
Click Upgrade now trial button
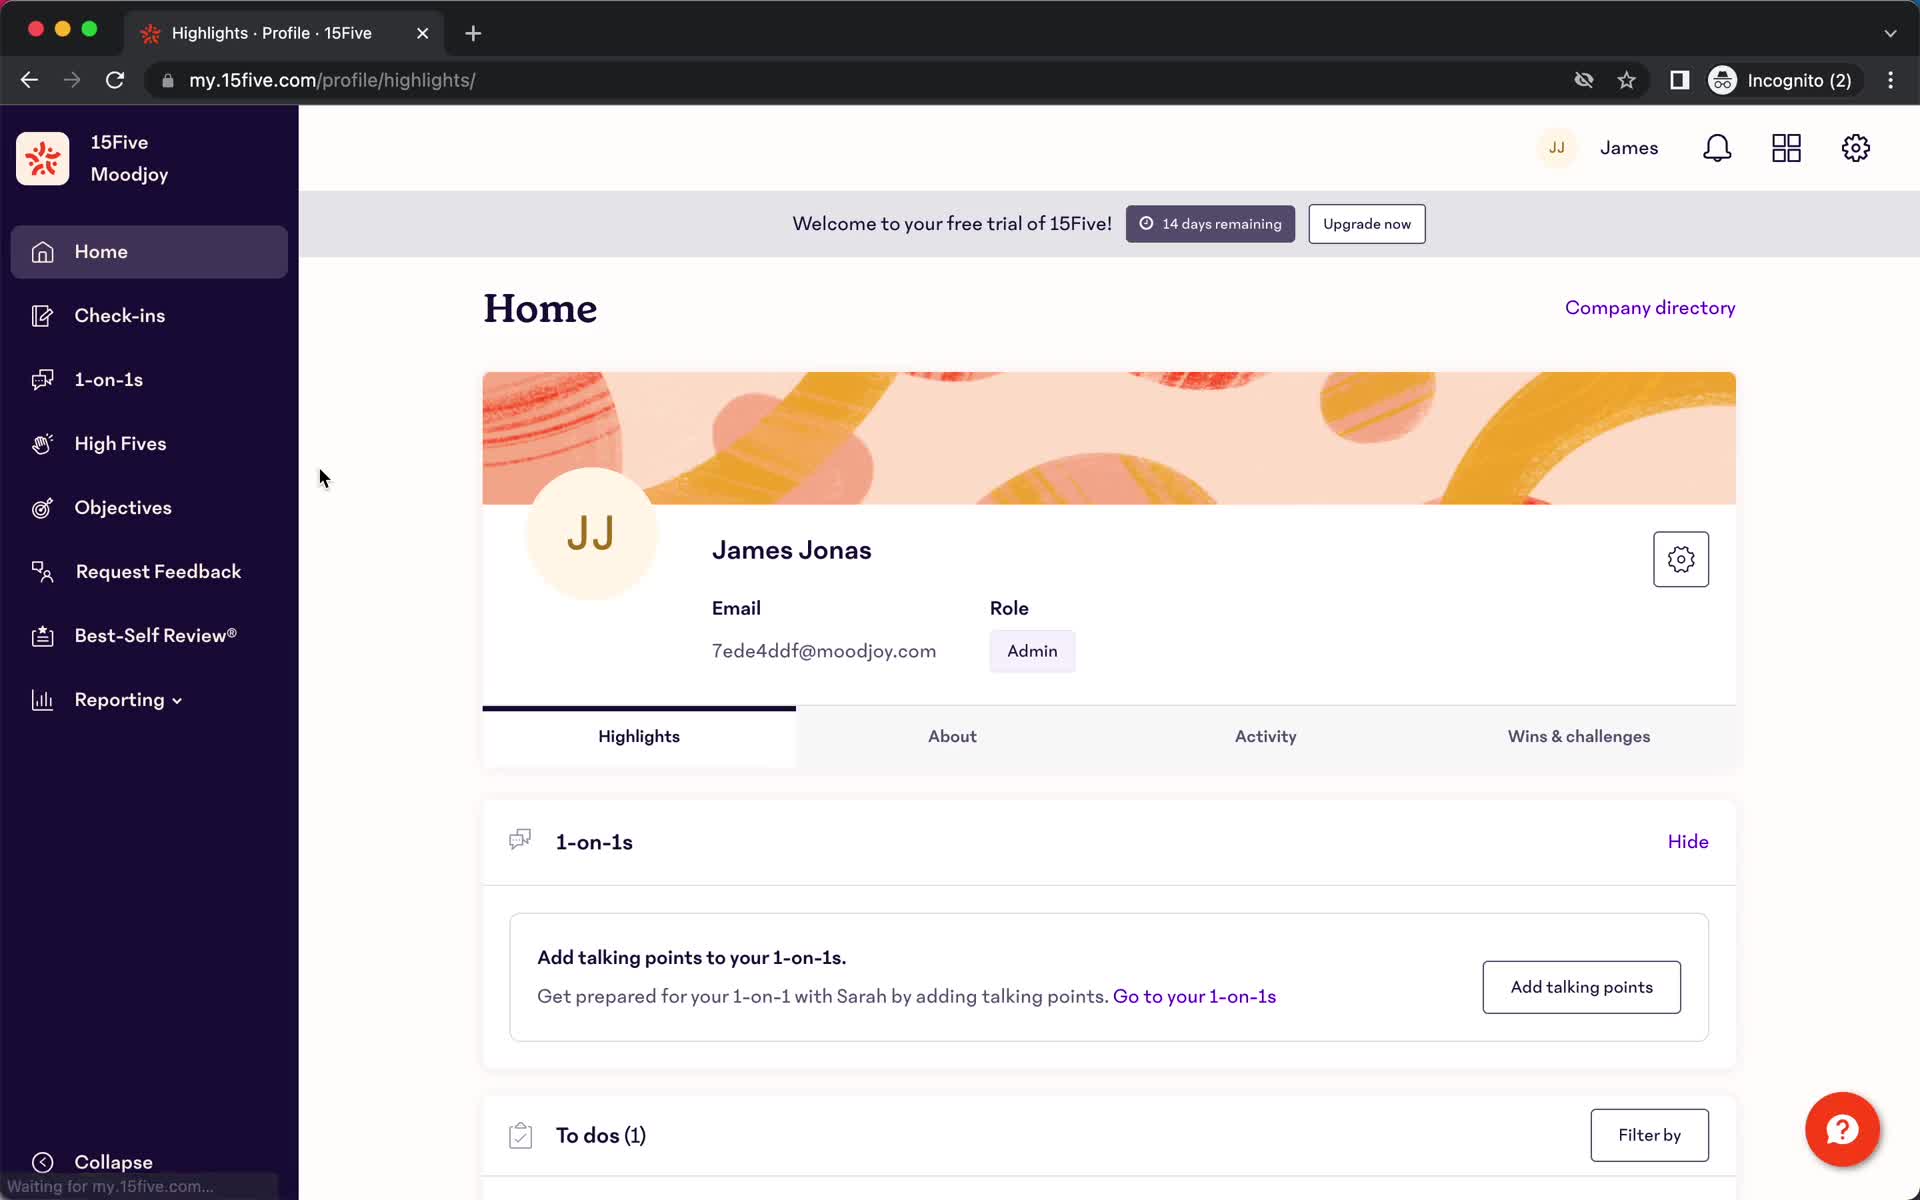pyautogui.click(x=1366, y=224)
